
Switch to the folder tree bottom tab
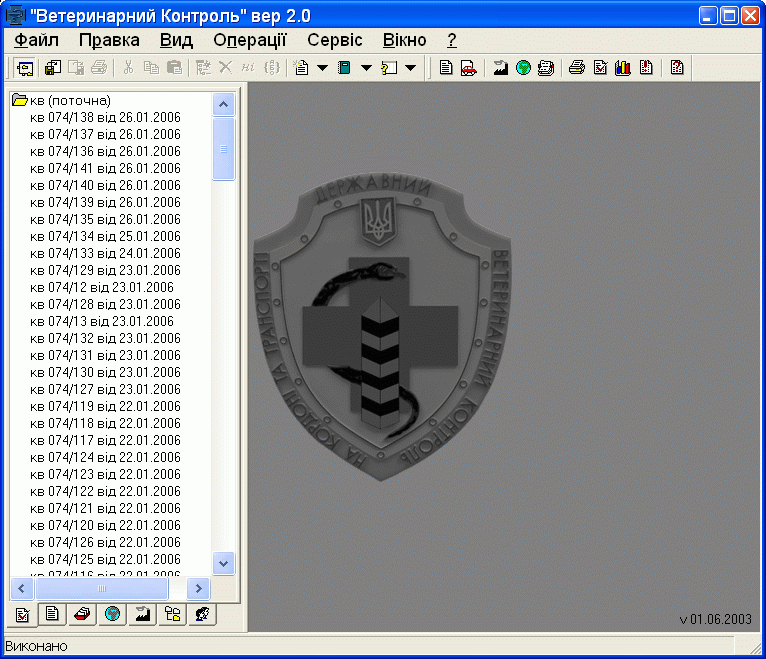[172, 614]
